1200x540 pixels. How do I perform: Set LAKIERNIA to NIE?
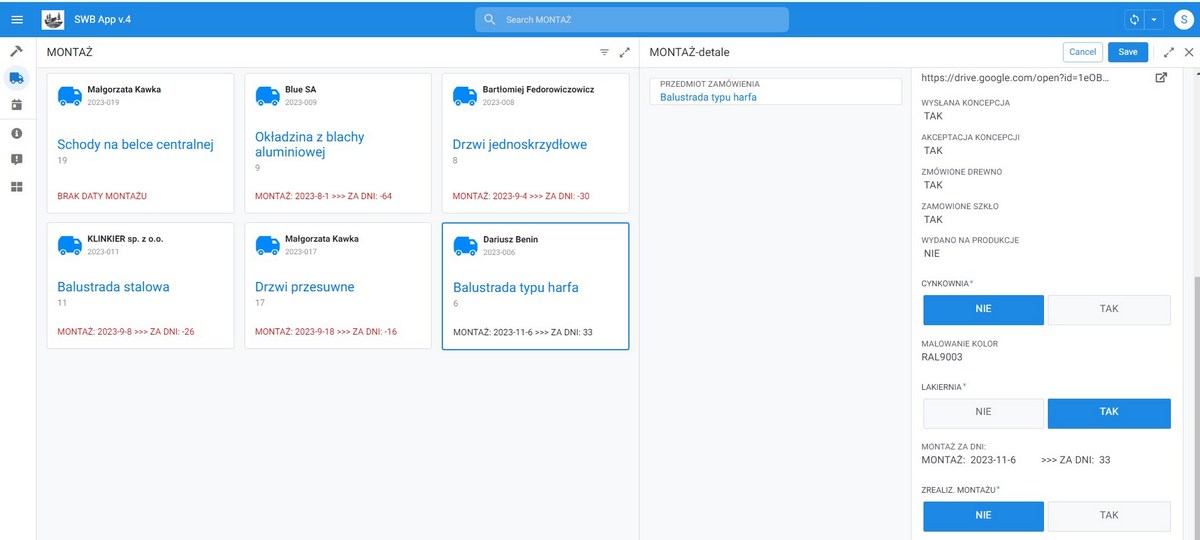[983, 413]
